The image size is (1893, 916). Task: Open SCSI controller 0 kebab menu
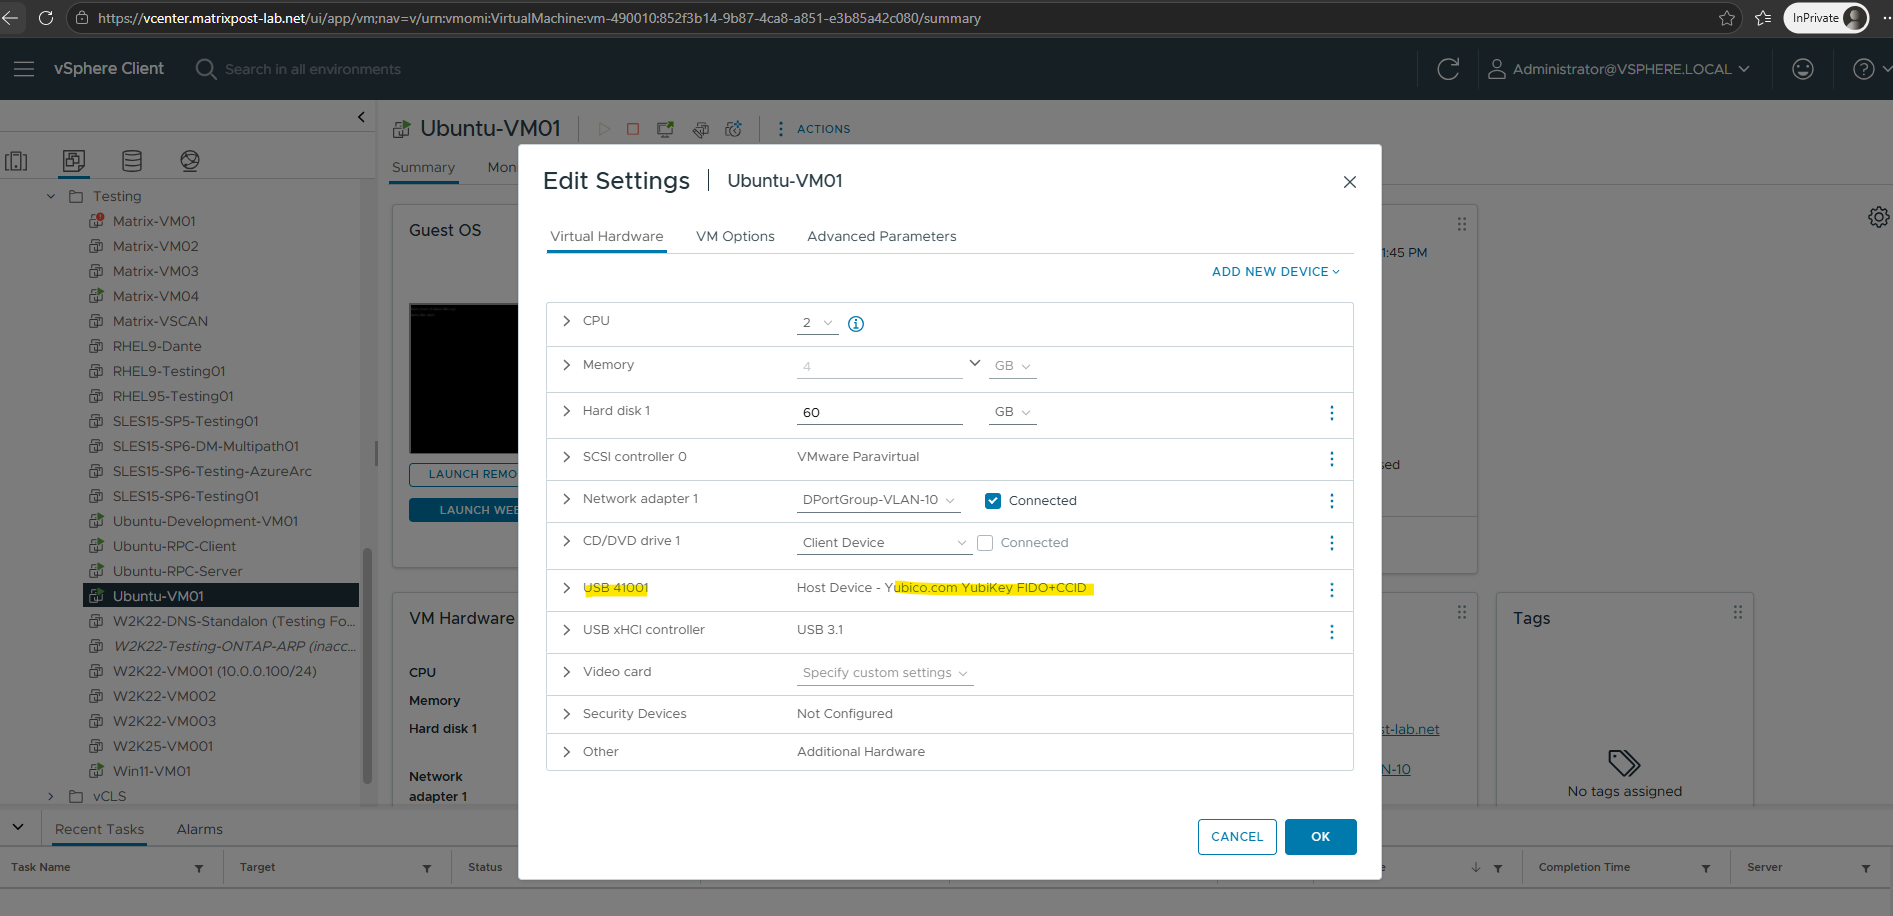1331,459
